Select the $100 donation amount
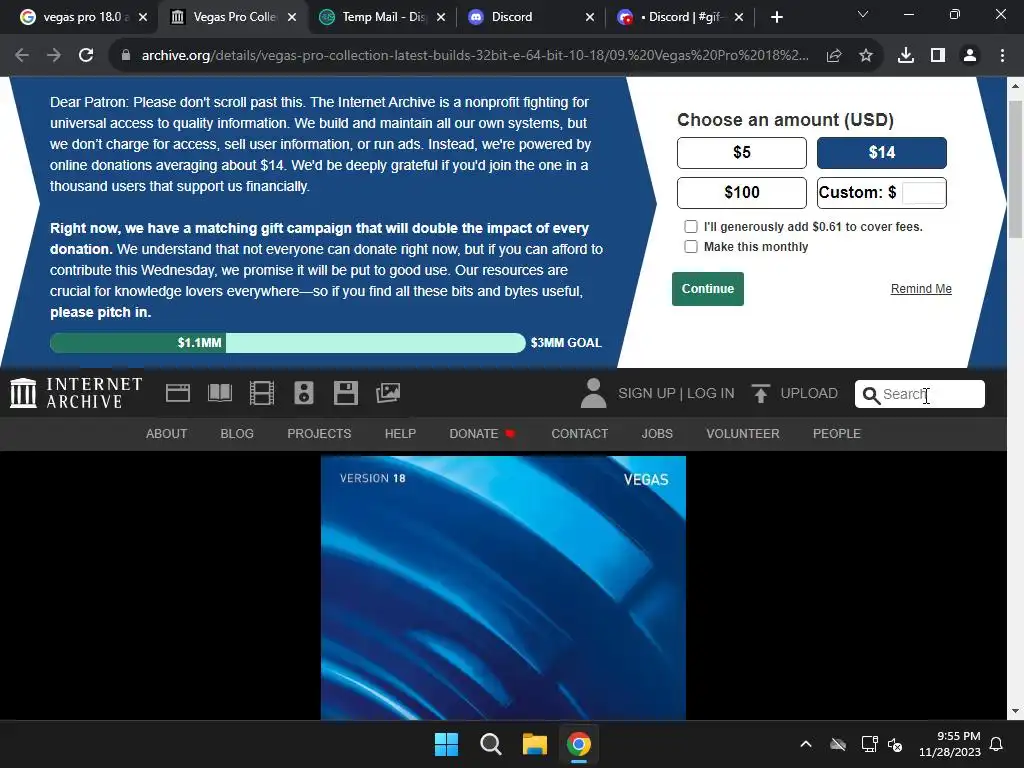 click(742, 193)
